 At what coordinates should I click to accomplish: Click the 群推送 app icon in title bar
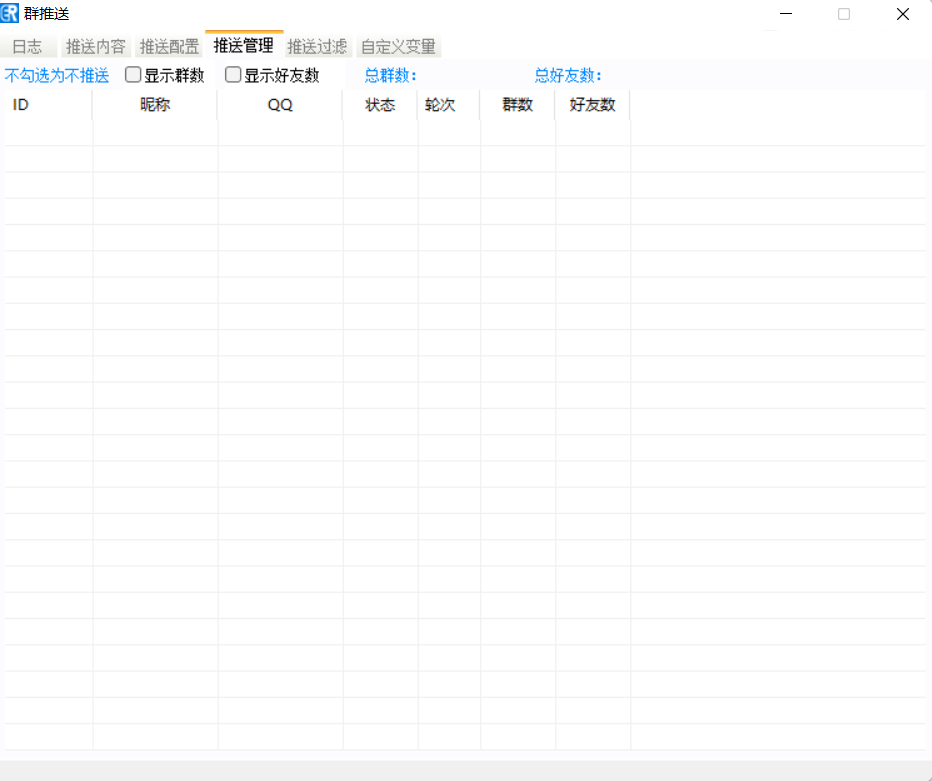10,14
